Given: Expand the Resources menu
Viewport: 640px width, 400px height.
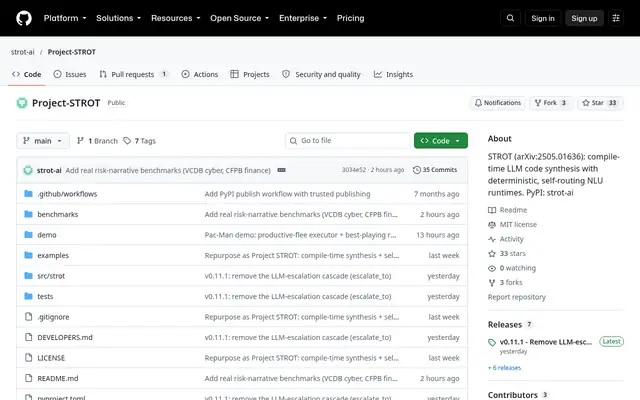Looking at the screenshot, I should point(176,18).
